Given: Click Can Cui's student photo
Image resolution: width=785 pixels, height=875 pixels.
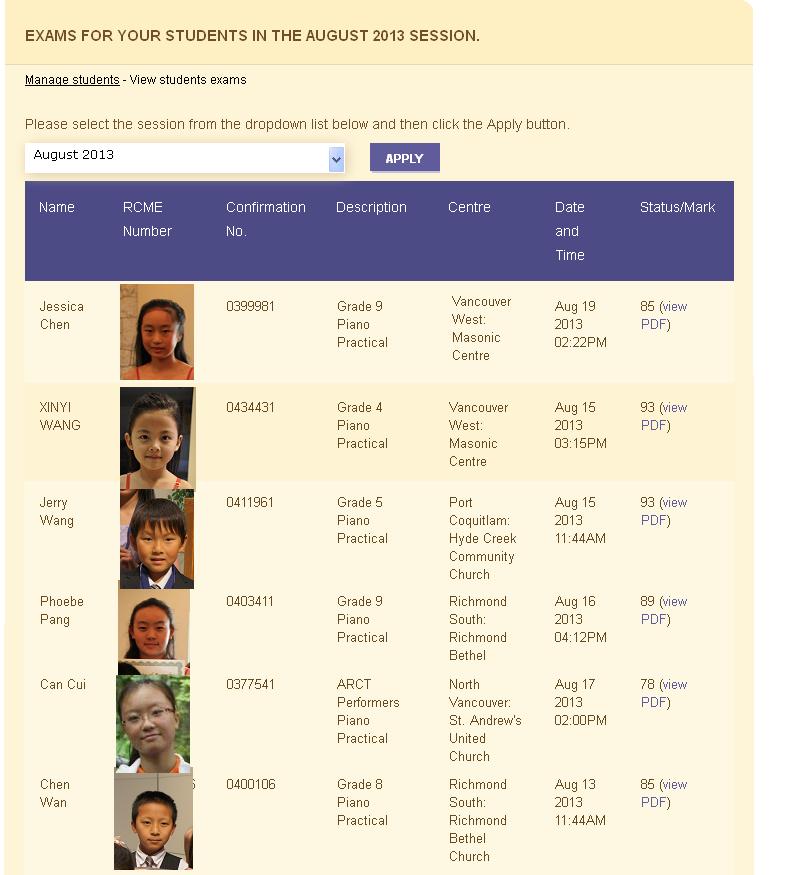Looking at the screenshot, I should (x=153, y=723).
